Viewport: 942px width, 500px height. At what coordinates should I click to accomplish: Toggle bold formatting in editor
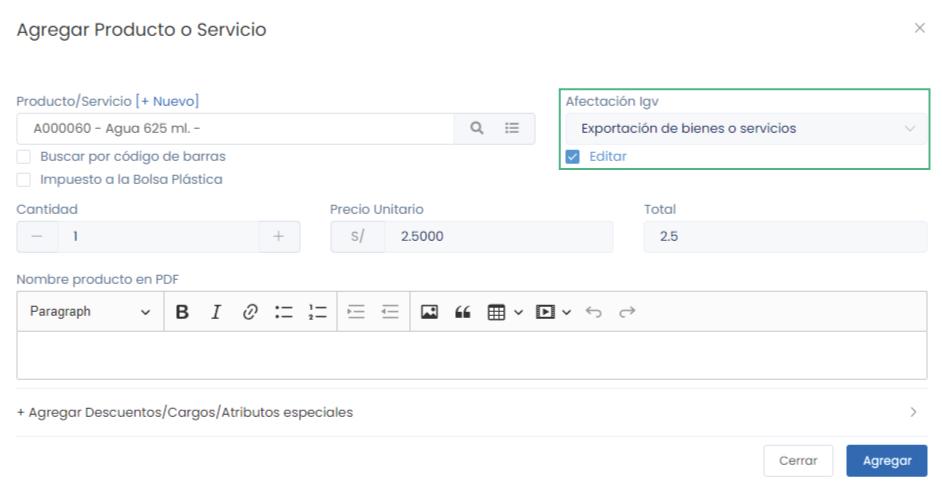[182, 312]
